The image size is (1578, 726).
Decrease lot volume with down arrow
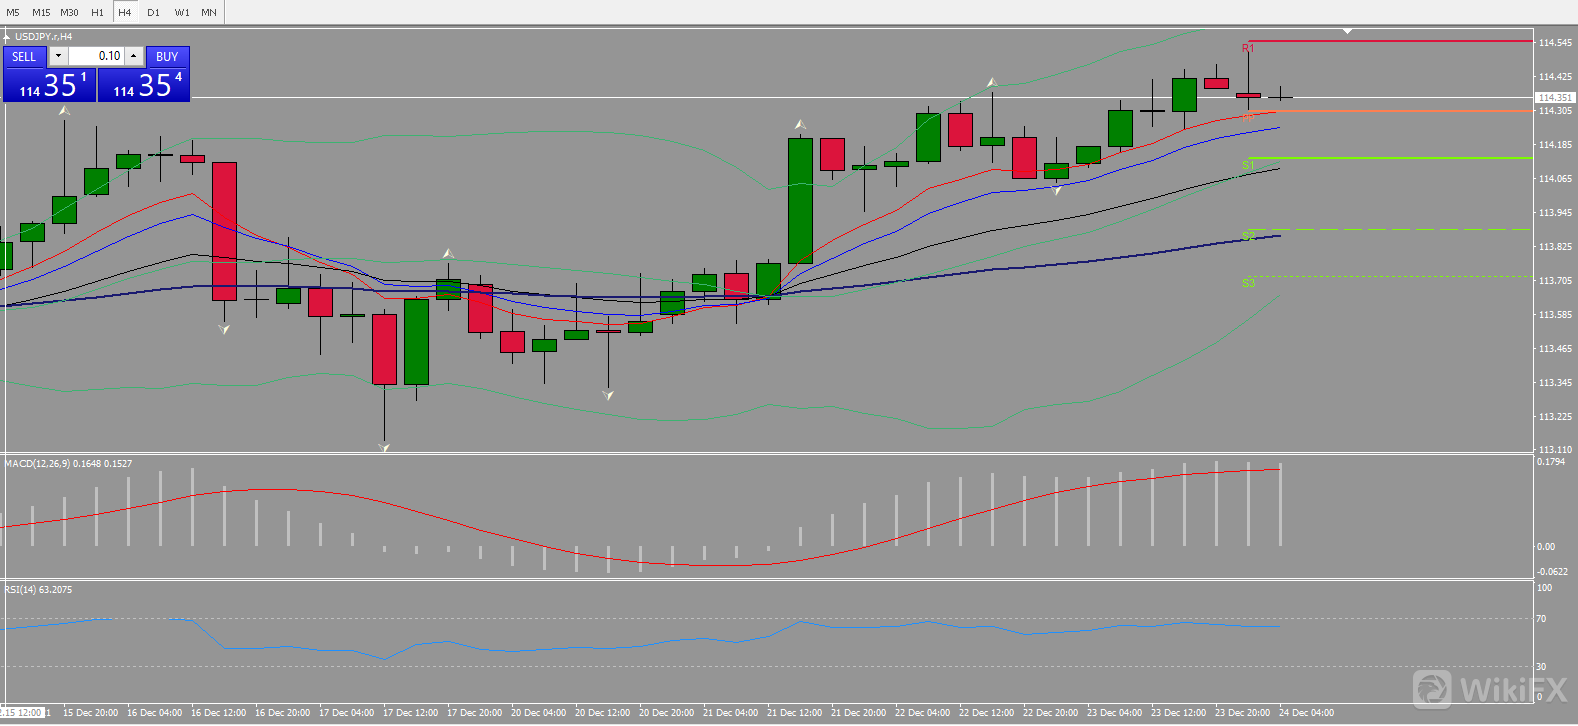(x=58, y=56)
